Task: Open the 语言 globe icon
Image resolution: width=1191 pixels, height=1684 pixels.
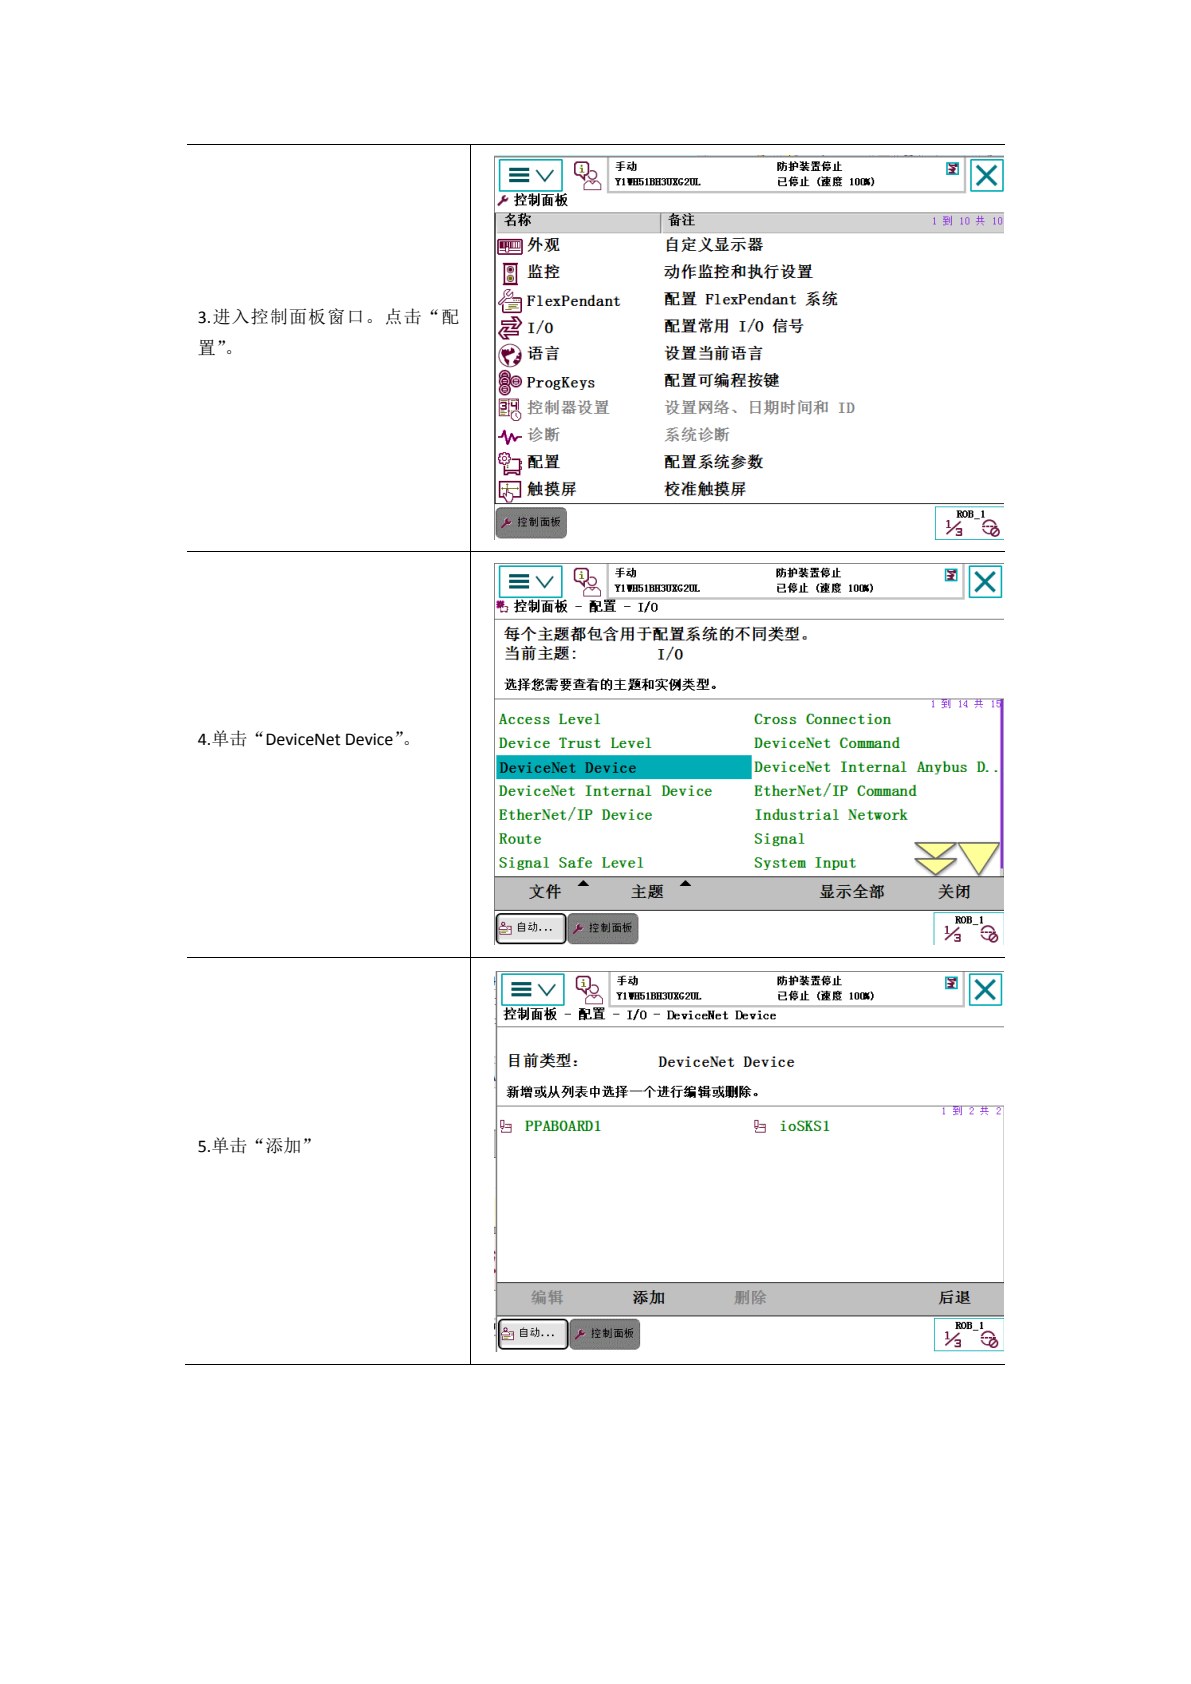Action: [510, 354]
